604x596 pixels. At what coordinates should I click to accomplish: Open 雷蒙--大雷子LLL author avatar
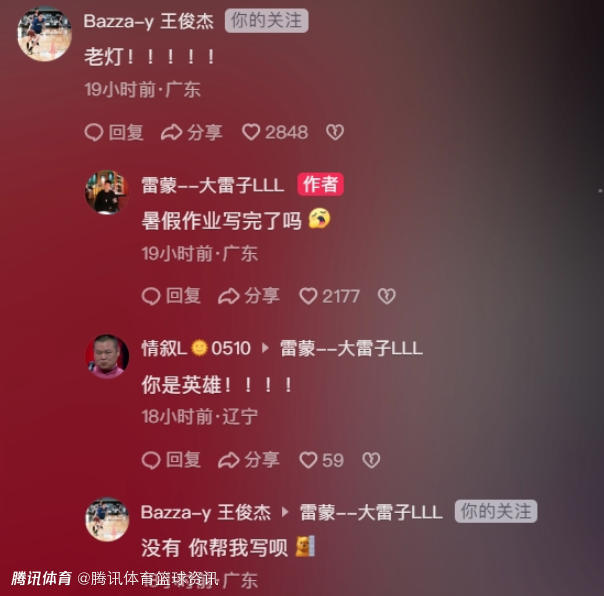tap(107, 192)
